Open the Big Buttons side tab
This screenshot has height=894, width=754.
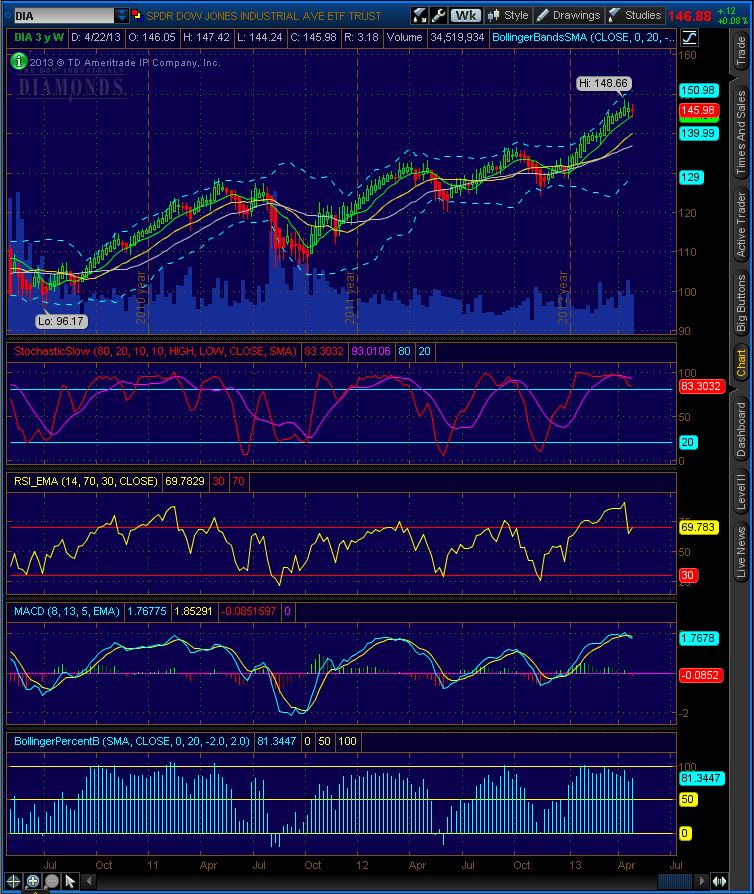click(x=741, y=303)
